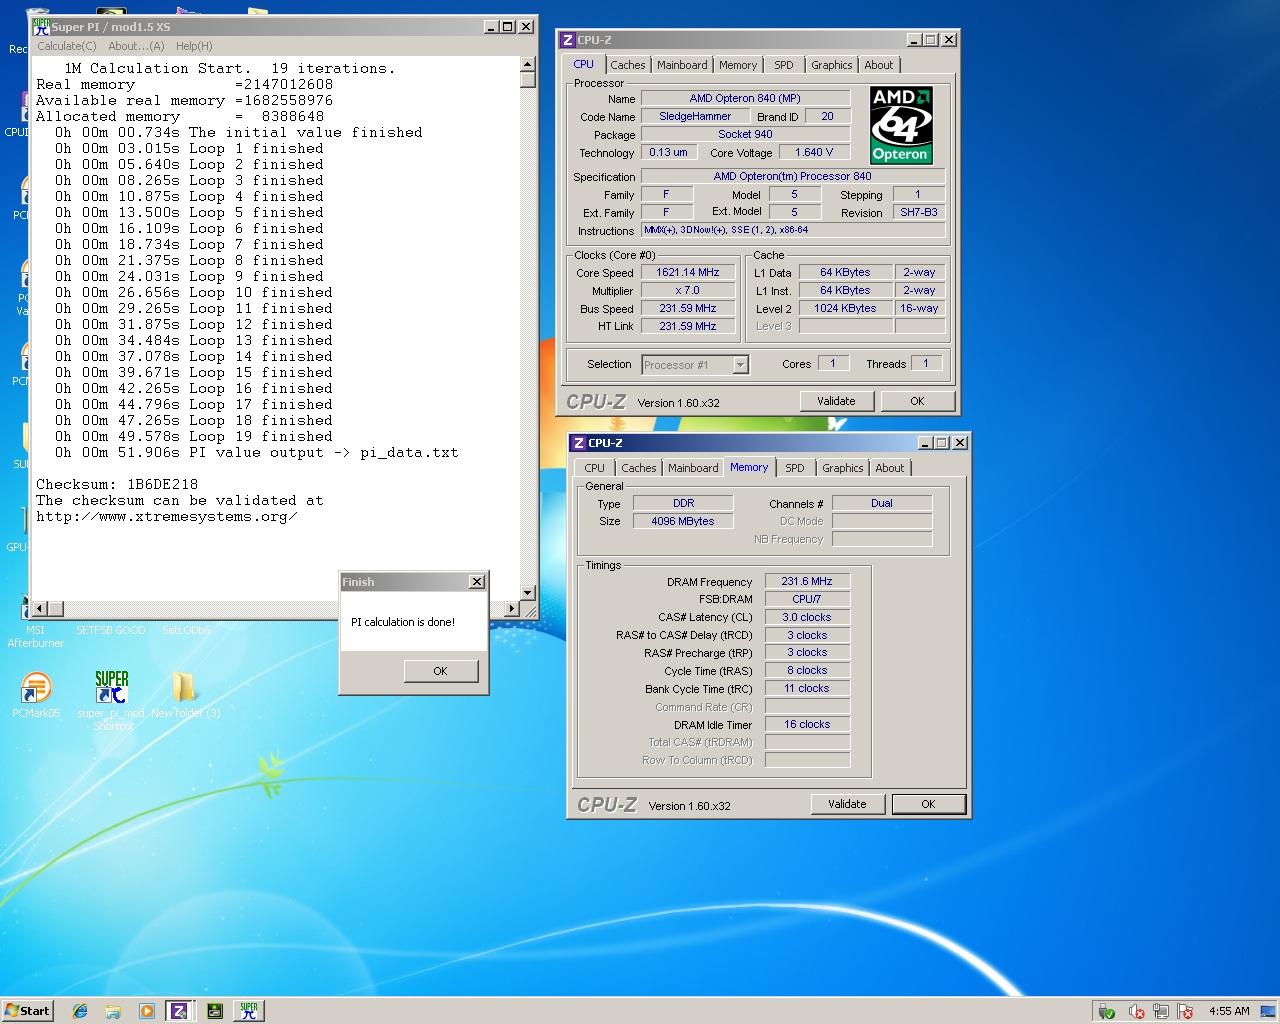Switch to Memory tab in upper CPU-Z

click(738, 65)
